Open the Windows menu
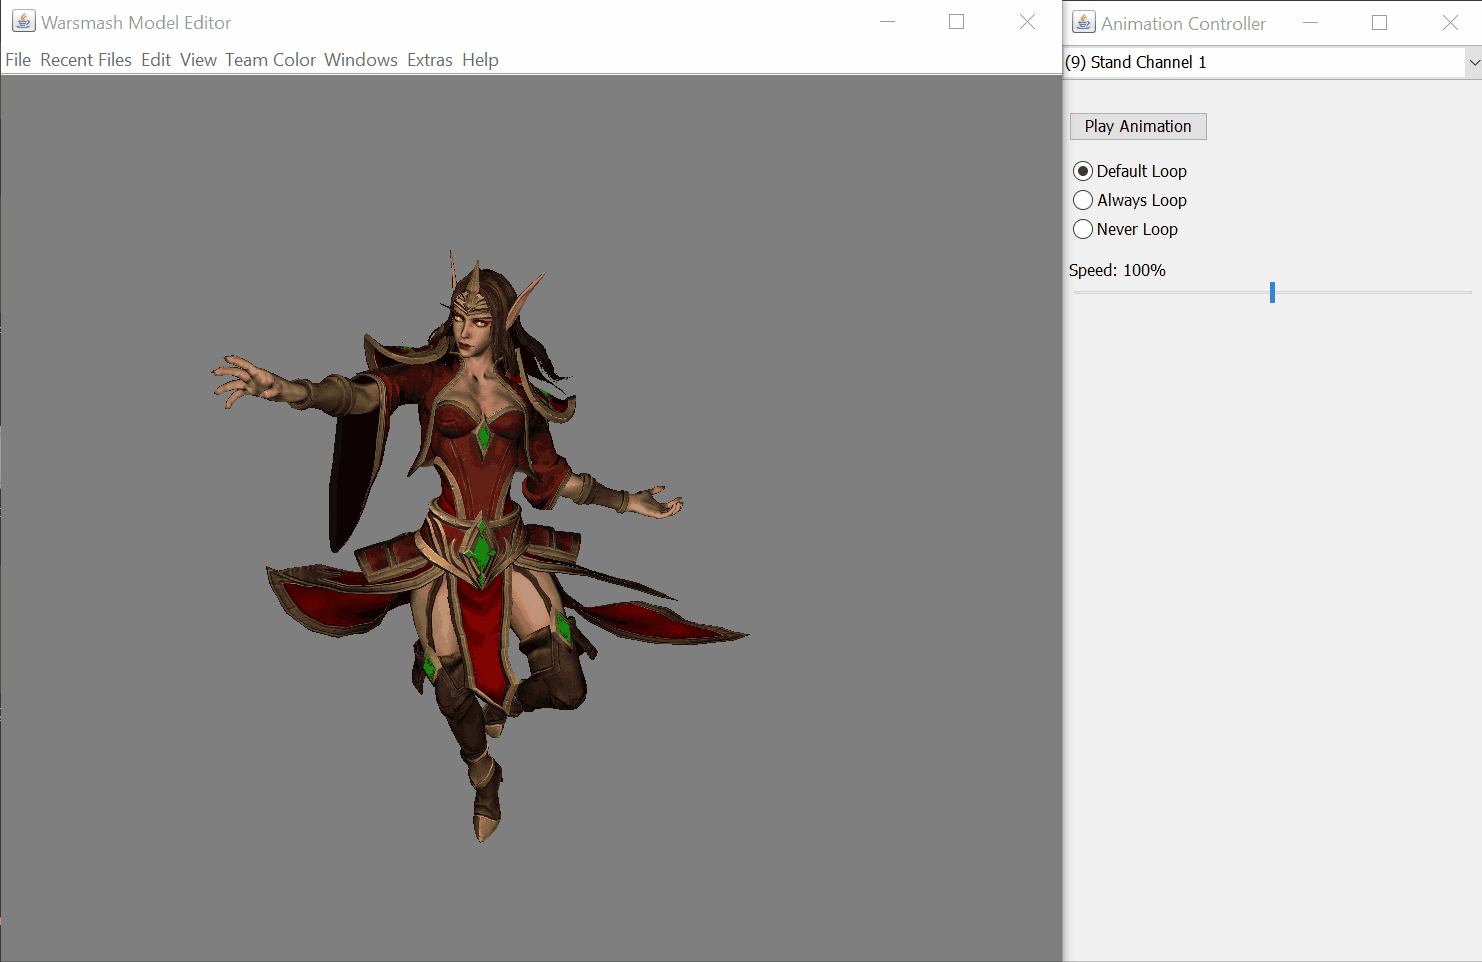 (361, 60)
